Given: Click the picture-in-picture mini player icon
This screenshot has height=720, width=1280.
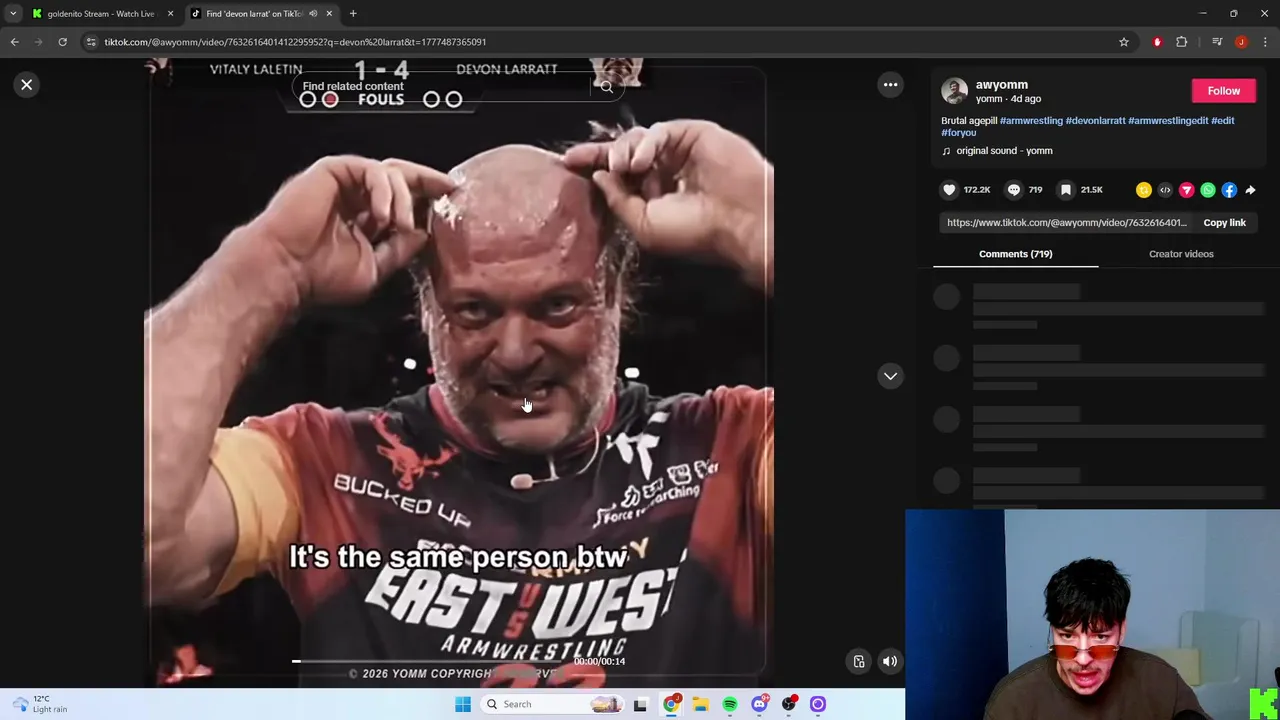Looking at the screenshot, I should point(859,661).
